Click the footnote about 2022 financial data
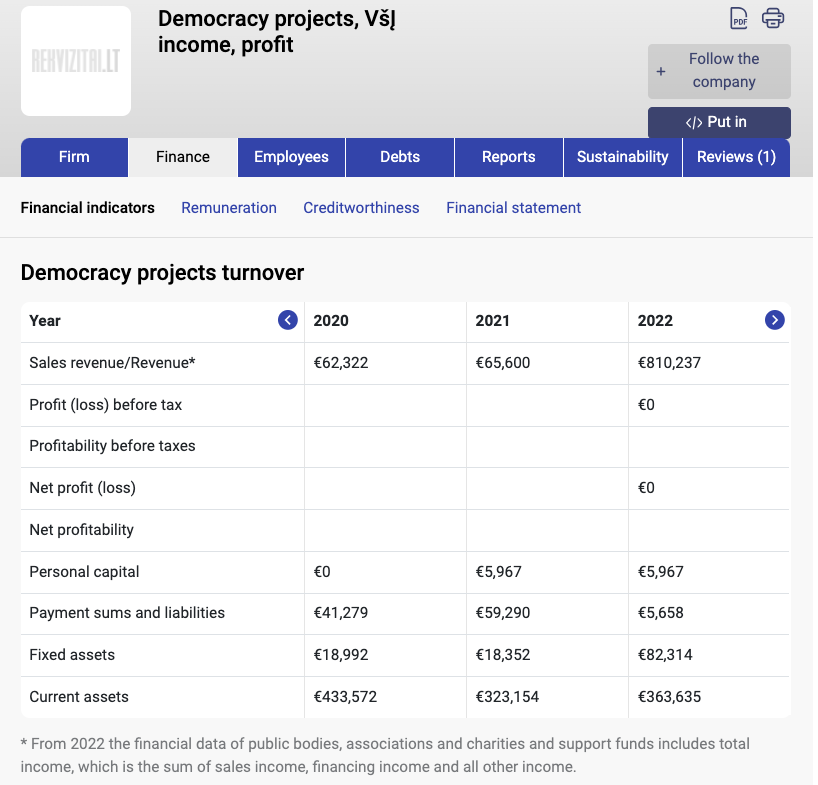The height and width of the screenshot is (785, 818). pos(385,755)
